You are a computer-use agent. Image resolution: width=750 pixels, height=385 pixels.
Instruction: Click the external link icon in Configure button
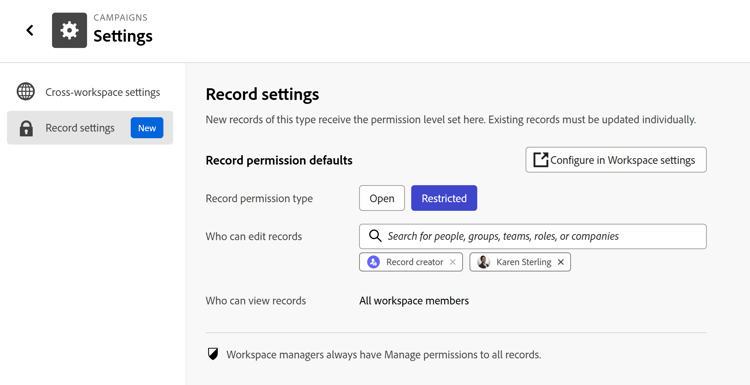click(x=540, y=160)
